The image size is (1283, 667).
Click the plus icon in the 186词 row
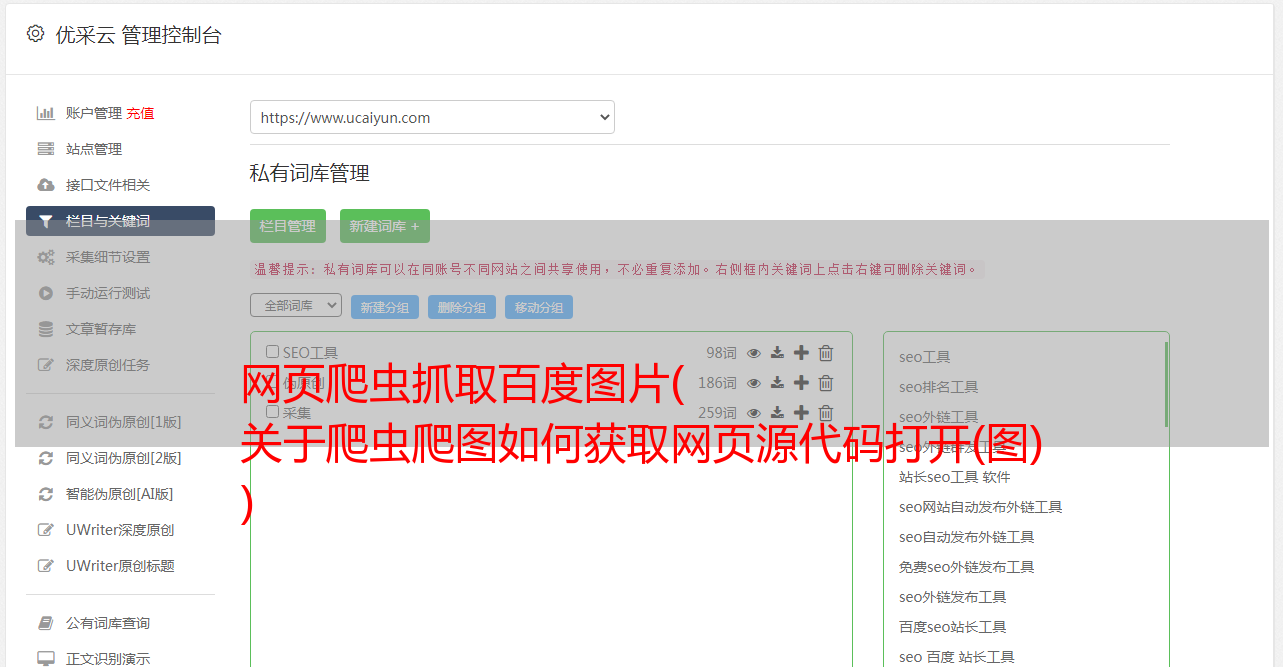click(x=801, y=383)
